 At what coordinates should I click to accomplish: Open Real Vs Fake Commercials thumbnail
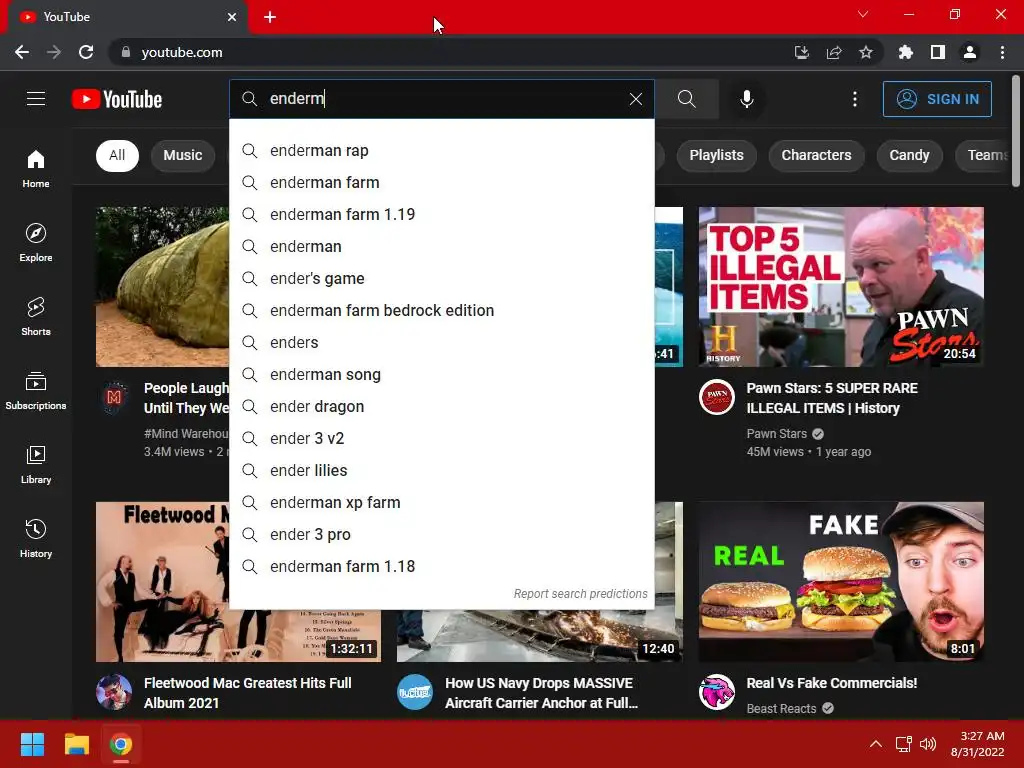841,582
